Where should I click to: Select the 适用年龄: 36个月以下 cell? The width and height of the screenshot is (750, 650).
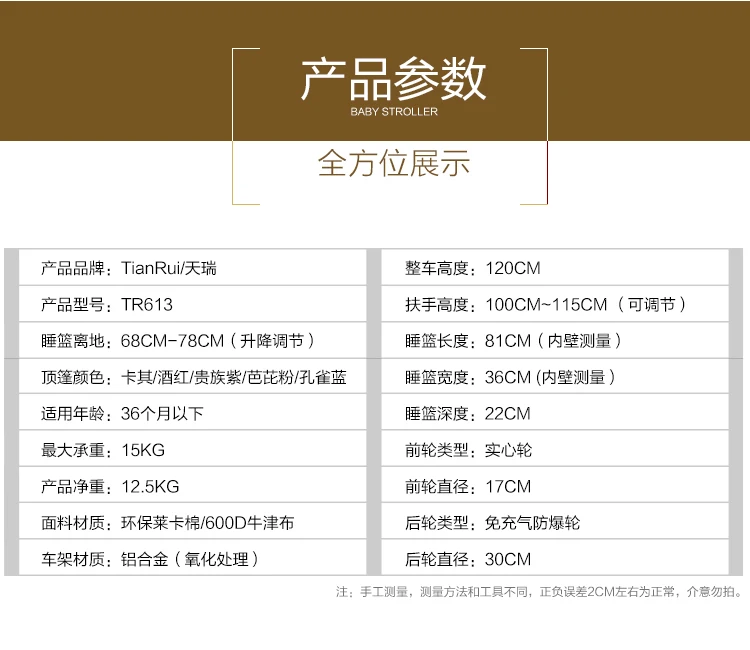[192, 413]
